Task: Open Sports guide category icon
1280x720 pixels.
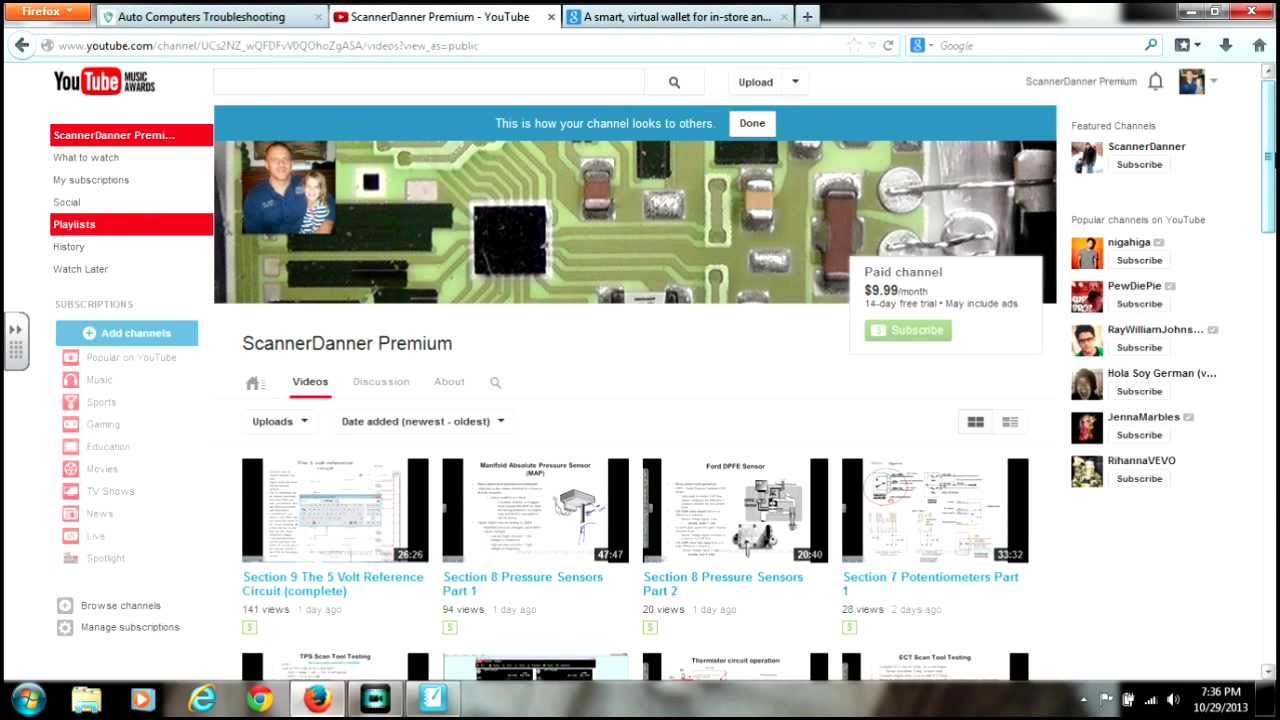Action: 70,402
